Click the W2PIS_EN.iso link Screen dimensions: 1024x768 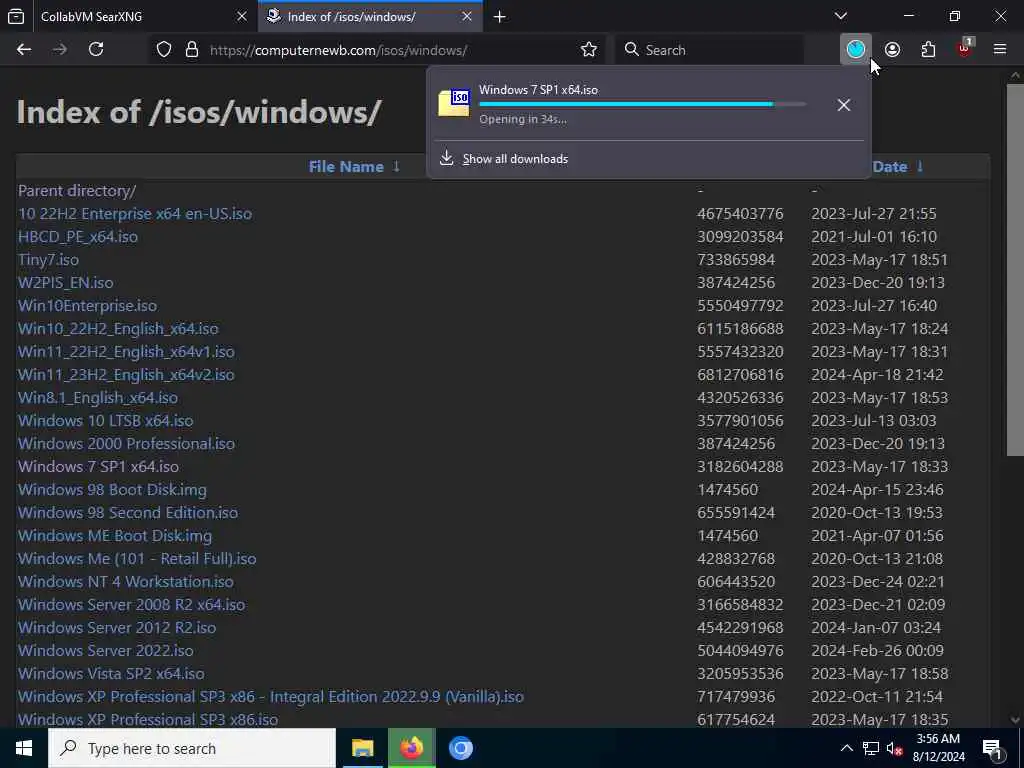[x=65, y=282]
